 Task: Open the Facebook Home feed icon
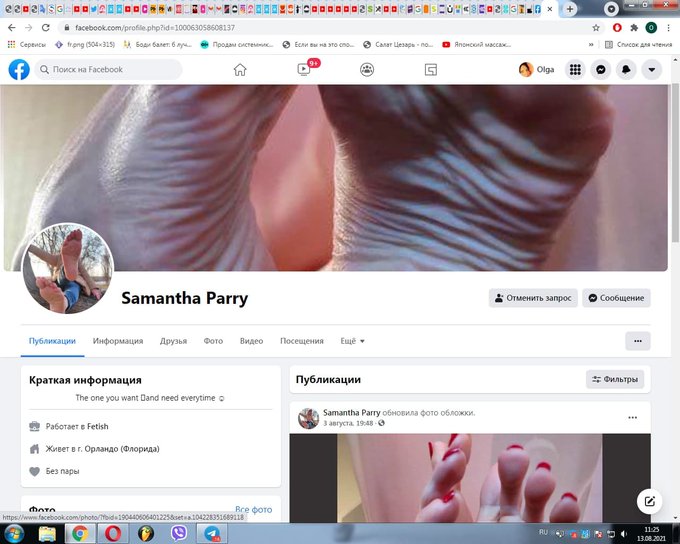(240, 69)
